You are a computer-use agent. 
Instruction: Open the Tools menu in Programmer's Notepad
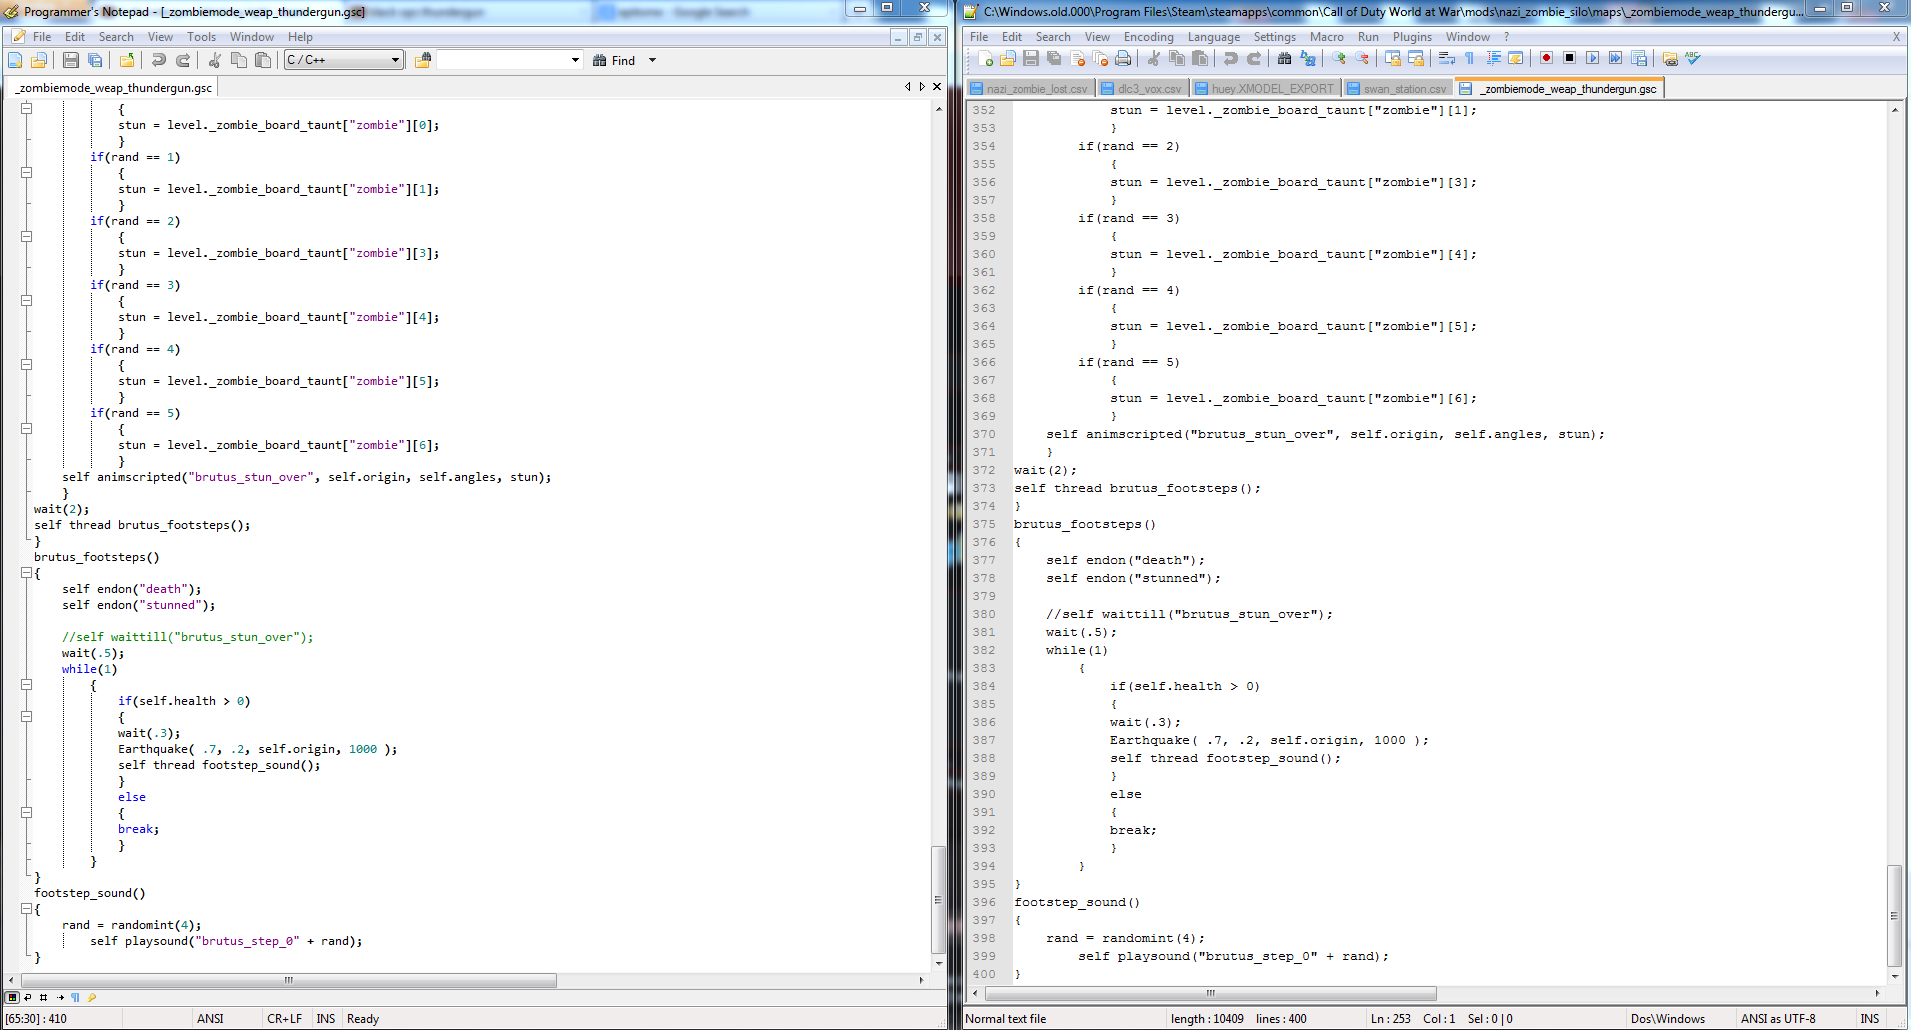pyautogui.click(x=201, y=37)
